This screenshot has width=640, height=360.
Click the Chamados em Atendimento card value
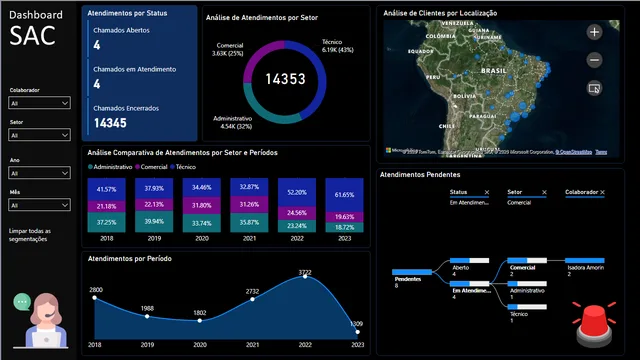97,84
